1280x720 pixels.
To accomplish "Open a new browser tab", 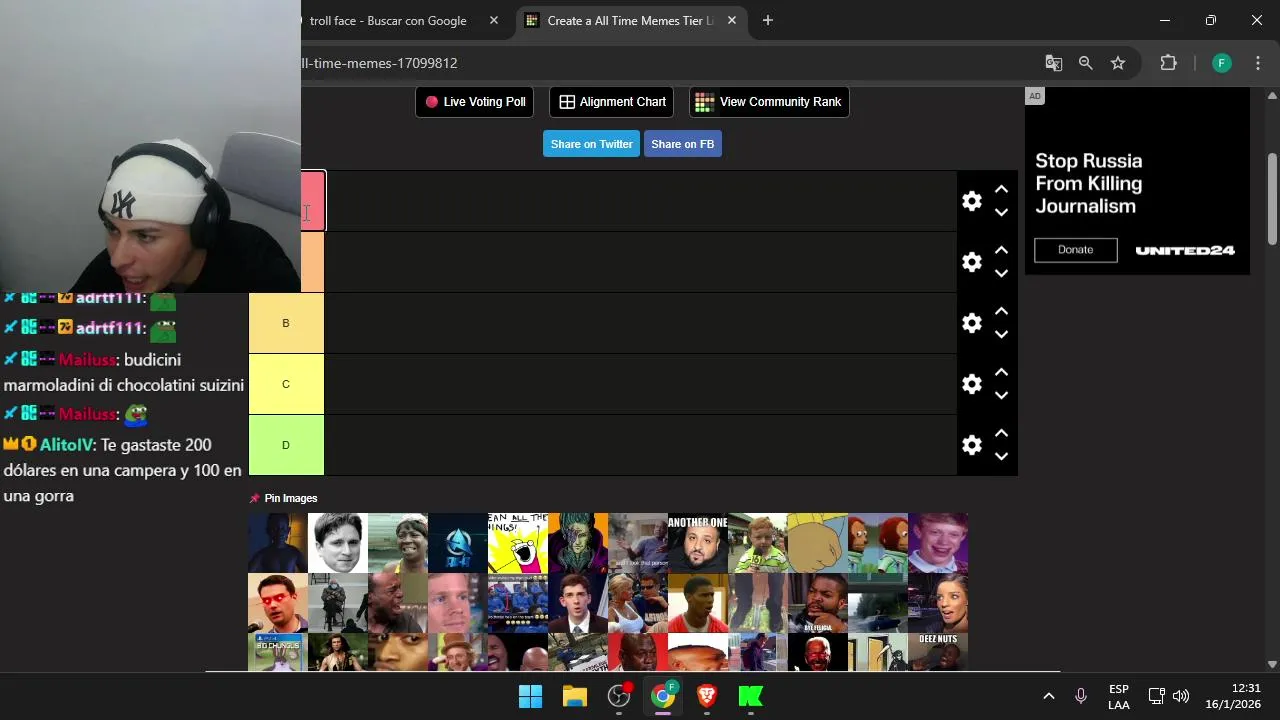I will tap(768, 21).
